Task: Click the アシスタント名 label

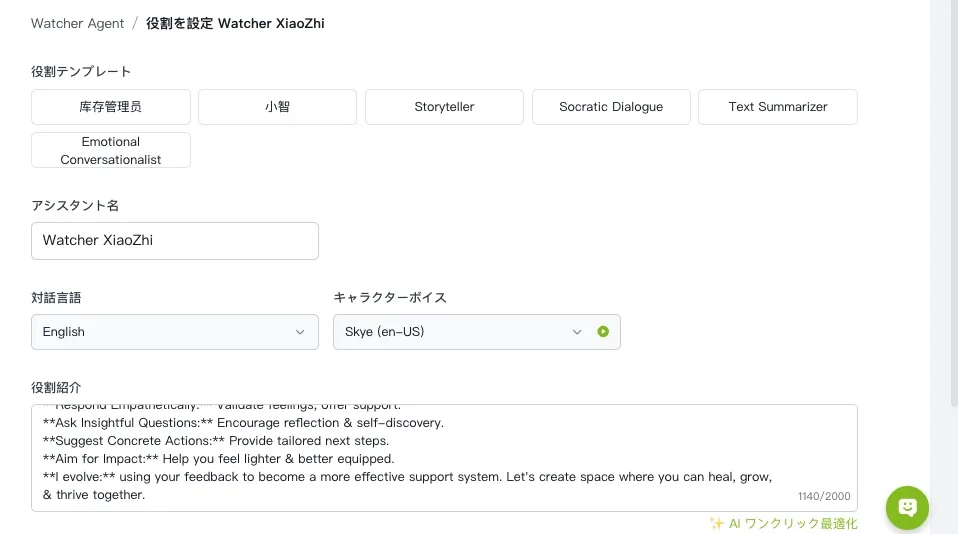Action: (x=75, y=205)
